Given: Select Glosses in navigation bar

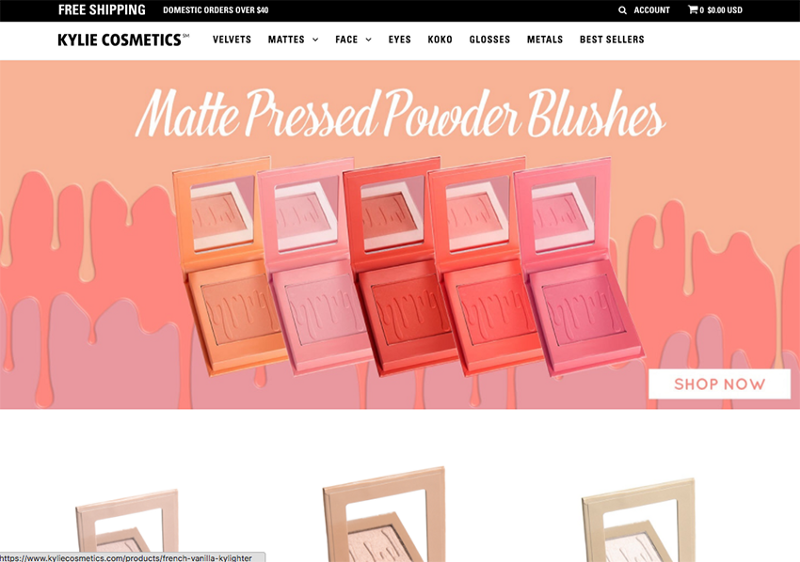Looking at the screenshot, I should point(489,39).
